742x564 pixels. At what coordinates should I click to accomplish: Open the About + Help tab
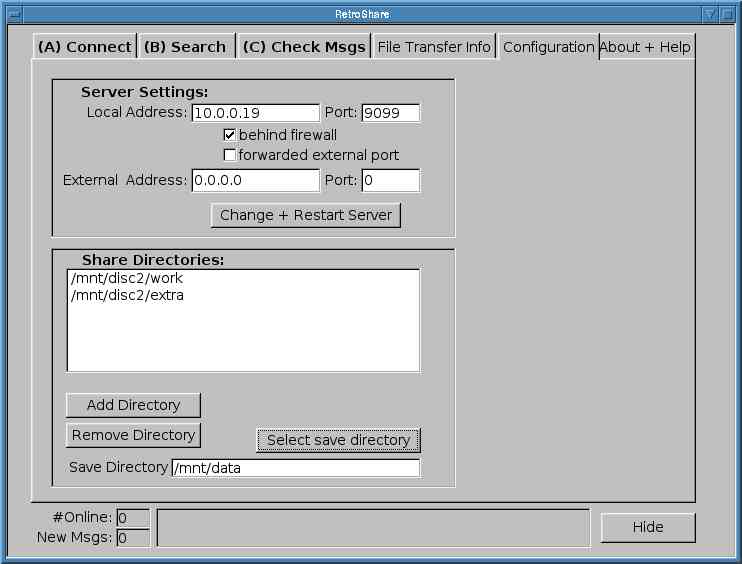(645, 47)
